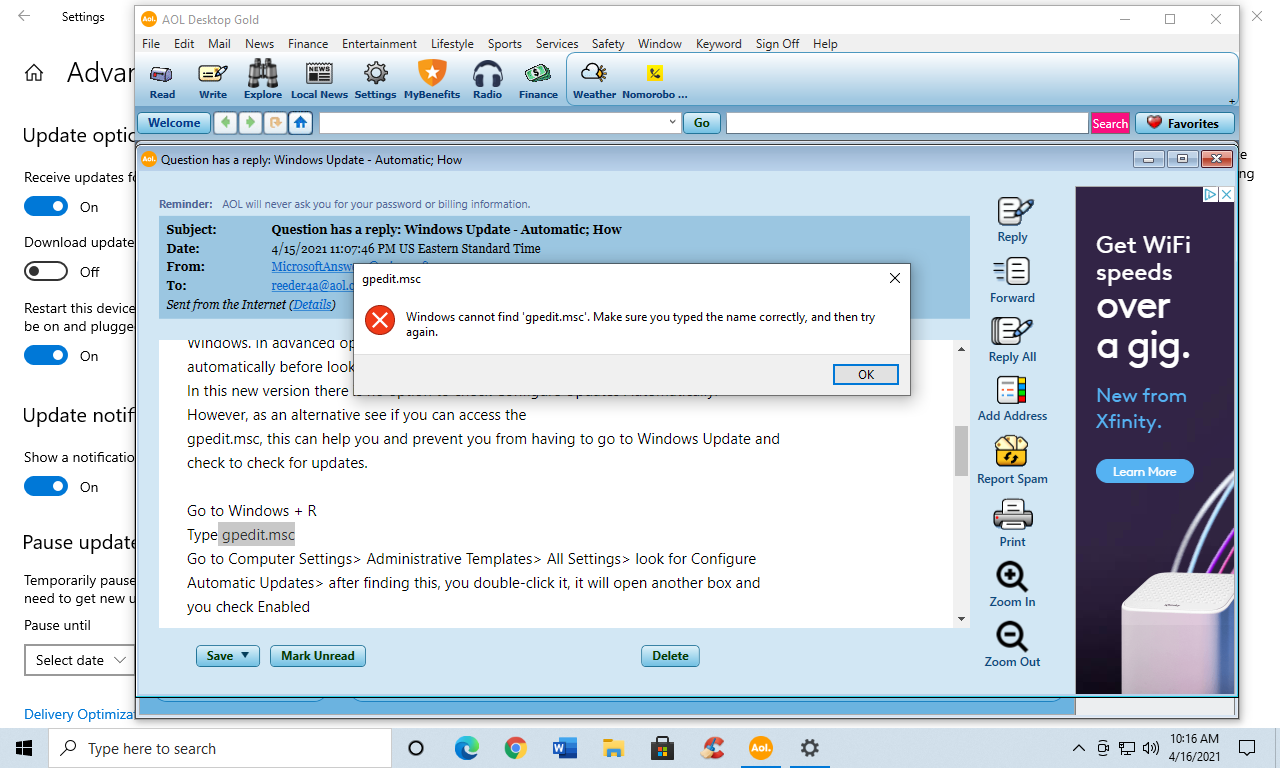Click the Zoom Out magnifier icon

(x=1012, y=644)
